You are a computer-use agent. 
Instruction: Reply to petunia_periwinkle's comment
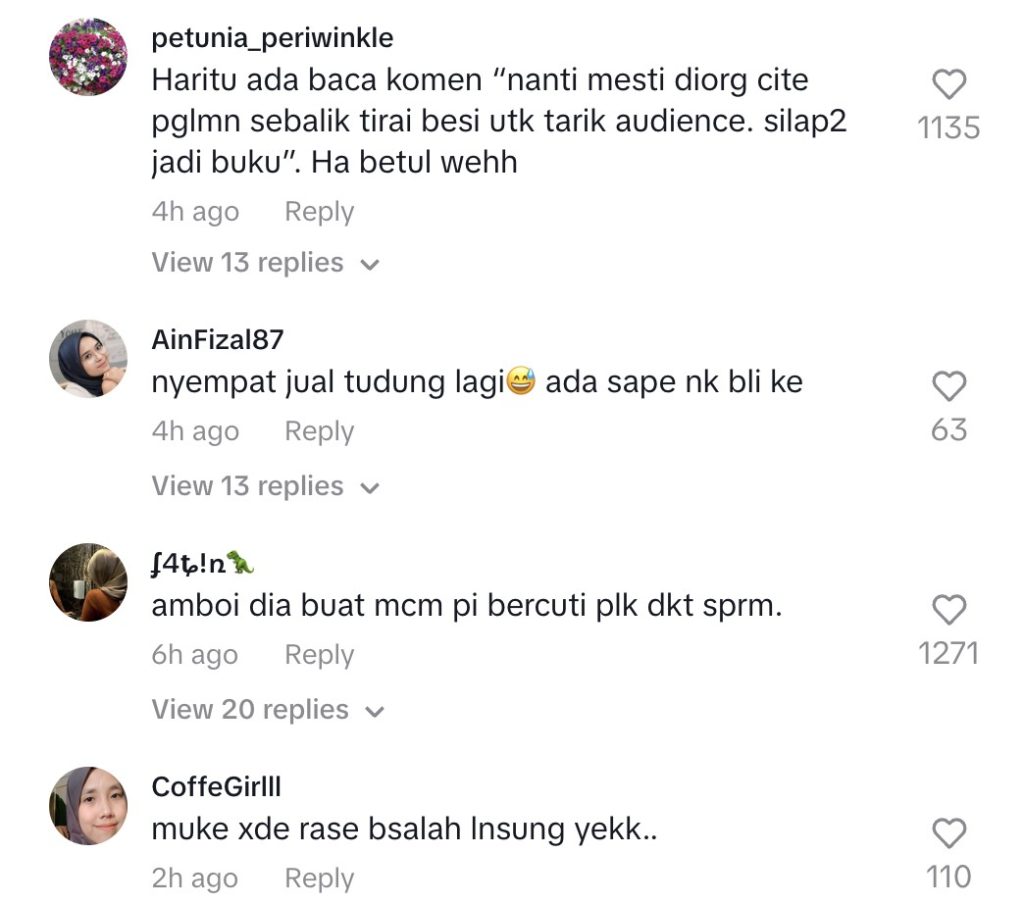pos(319,212)
